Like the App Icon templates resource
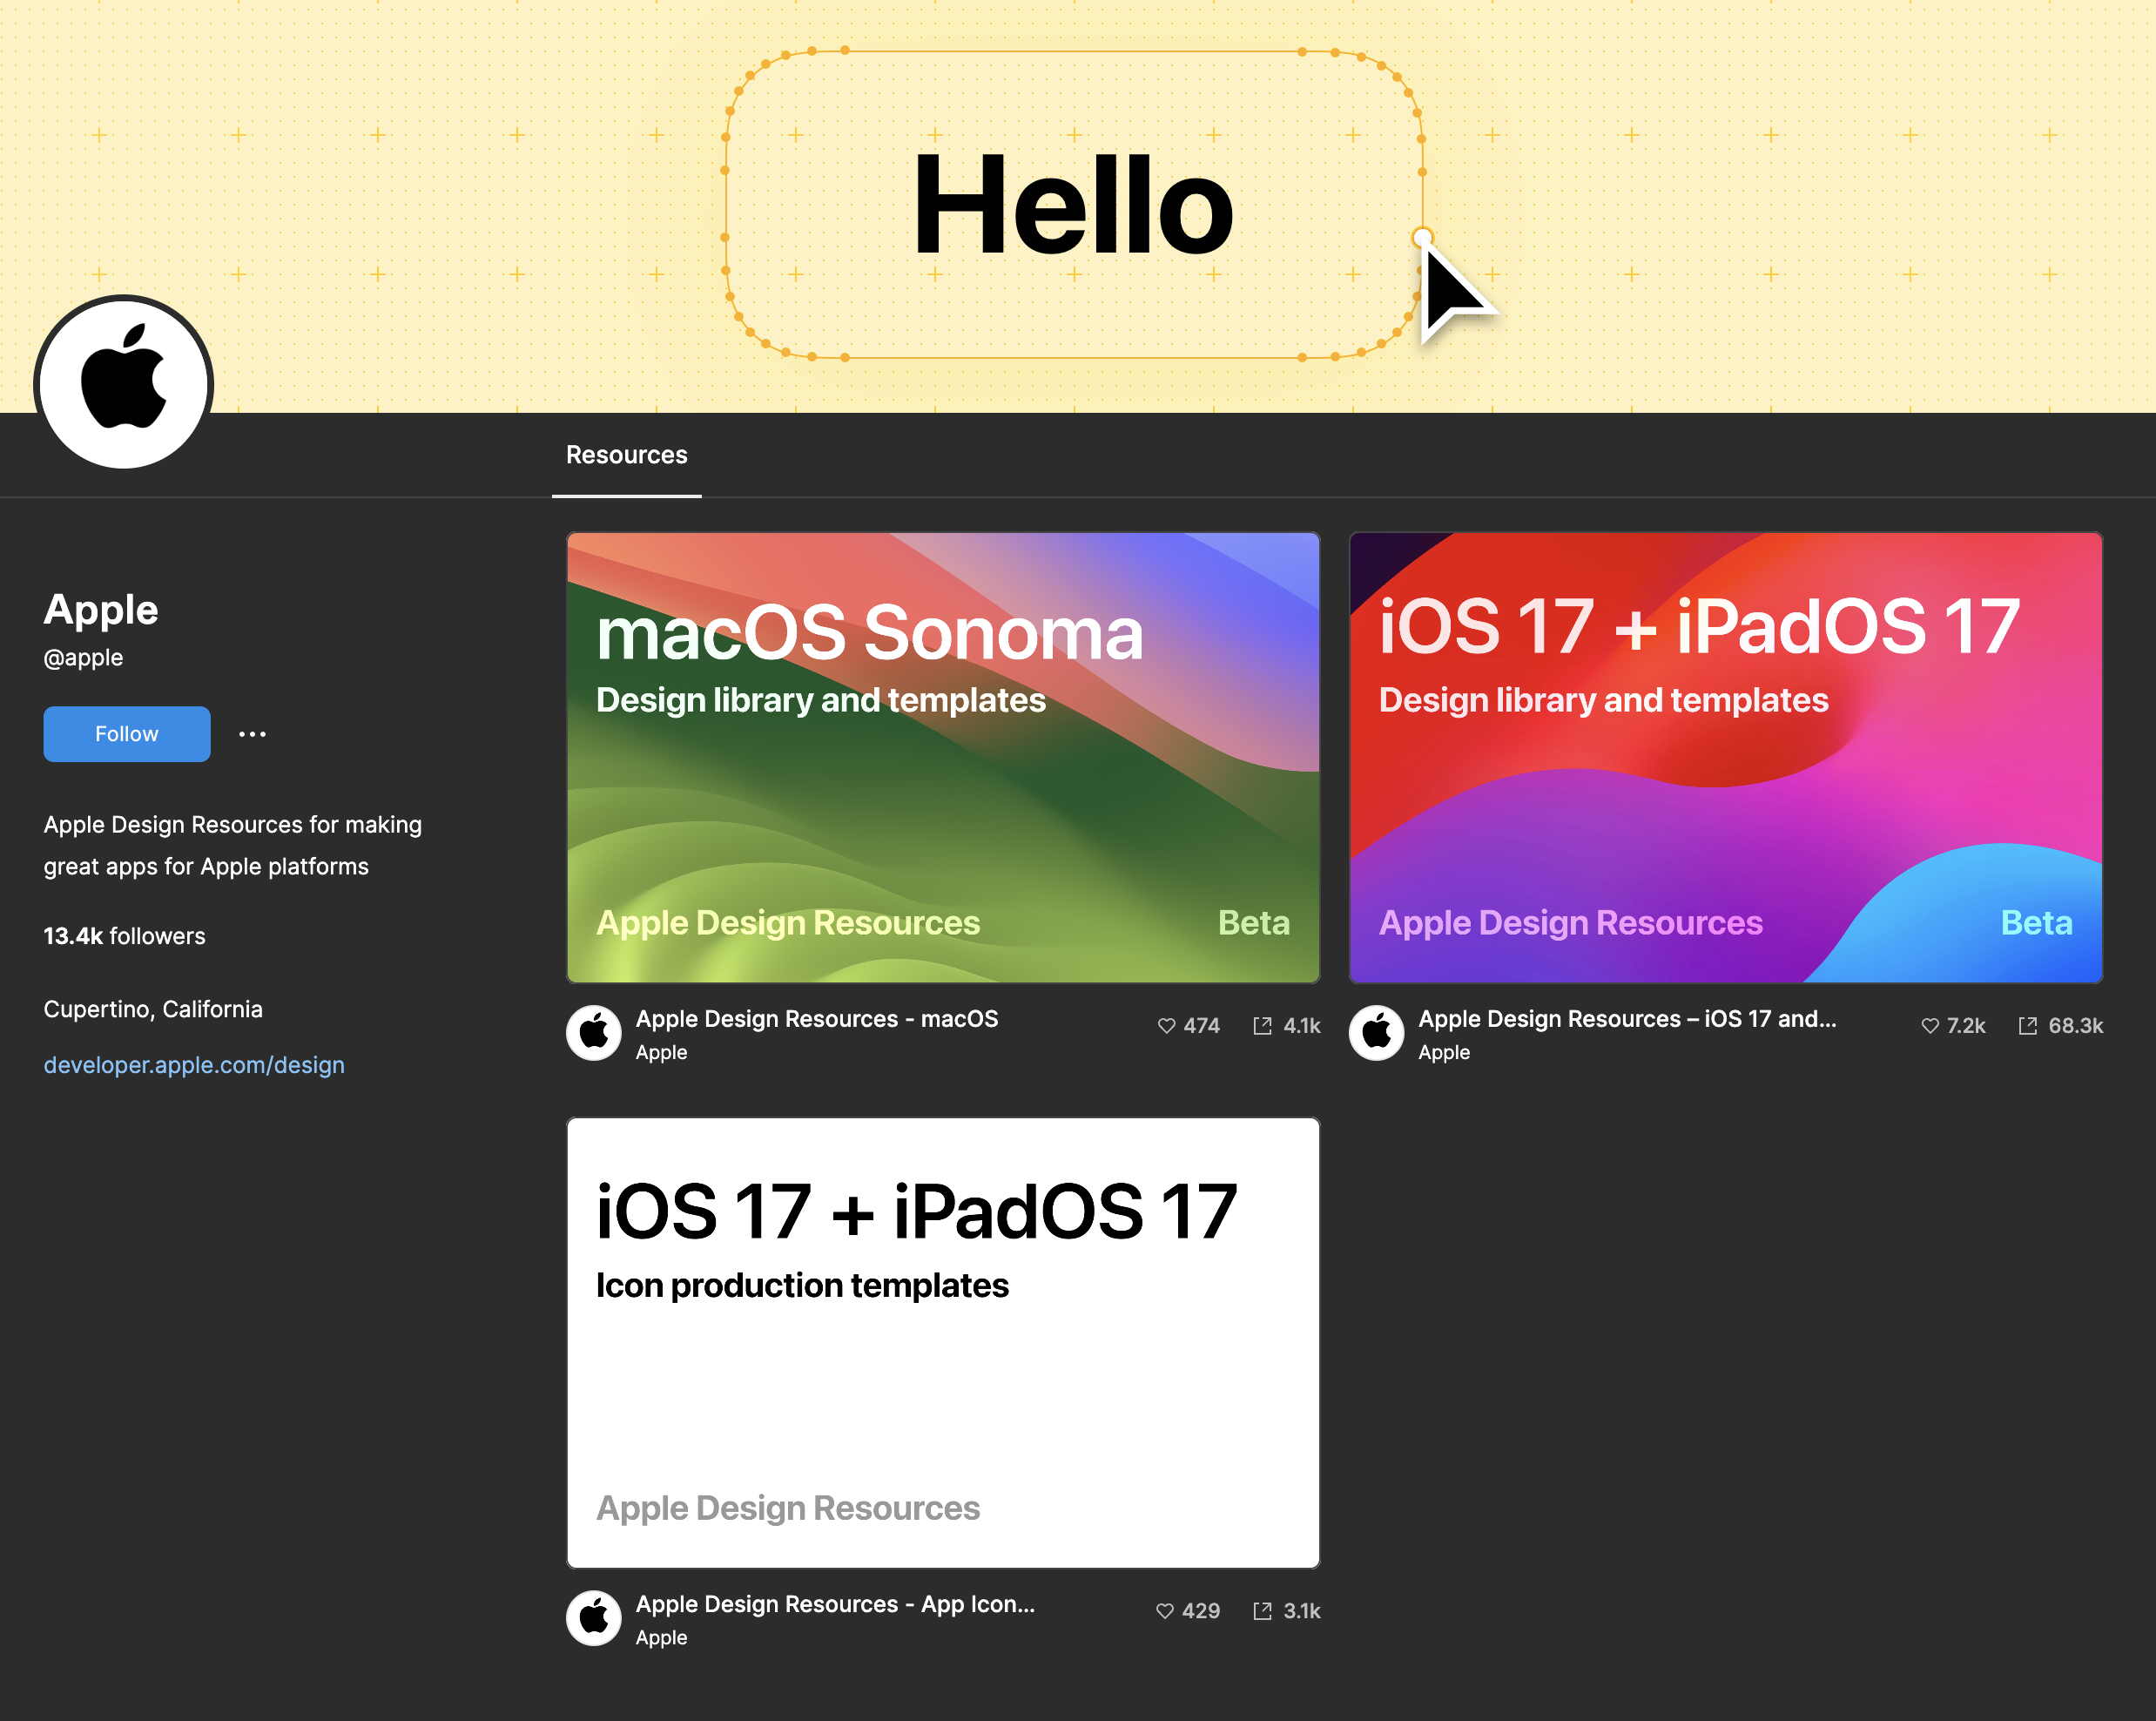Viewport: 2156px width, 1721px height. click(x=1165, y=1610)
